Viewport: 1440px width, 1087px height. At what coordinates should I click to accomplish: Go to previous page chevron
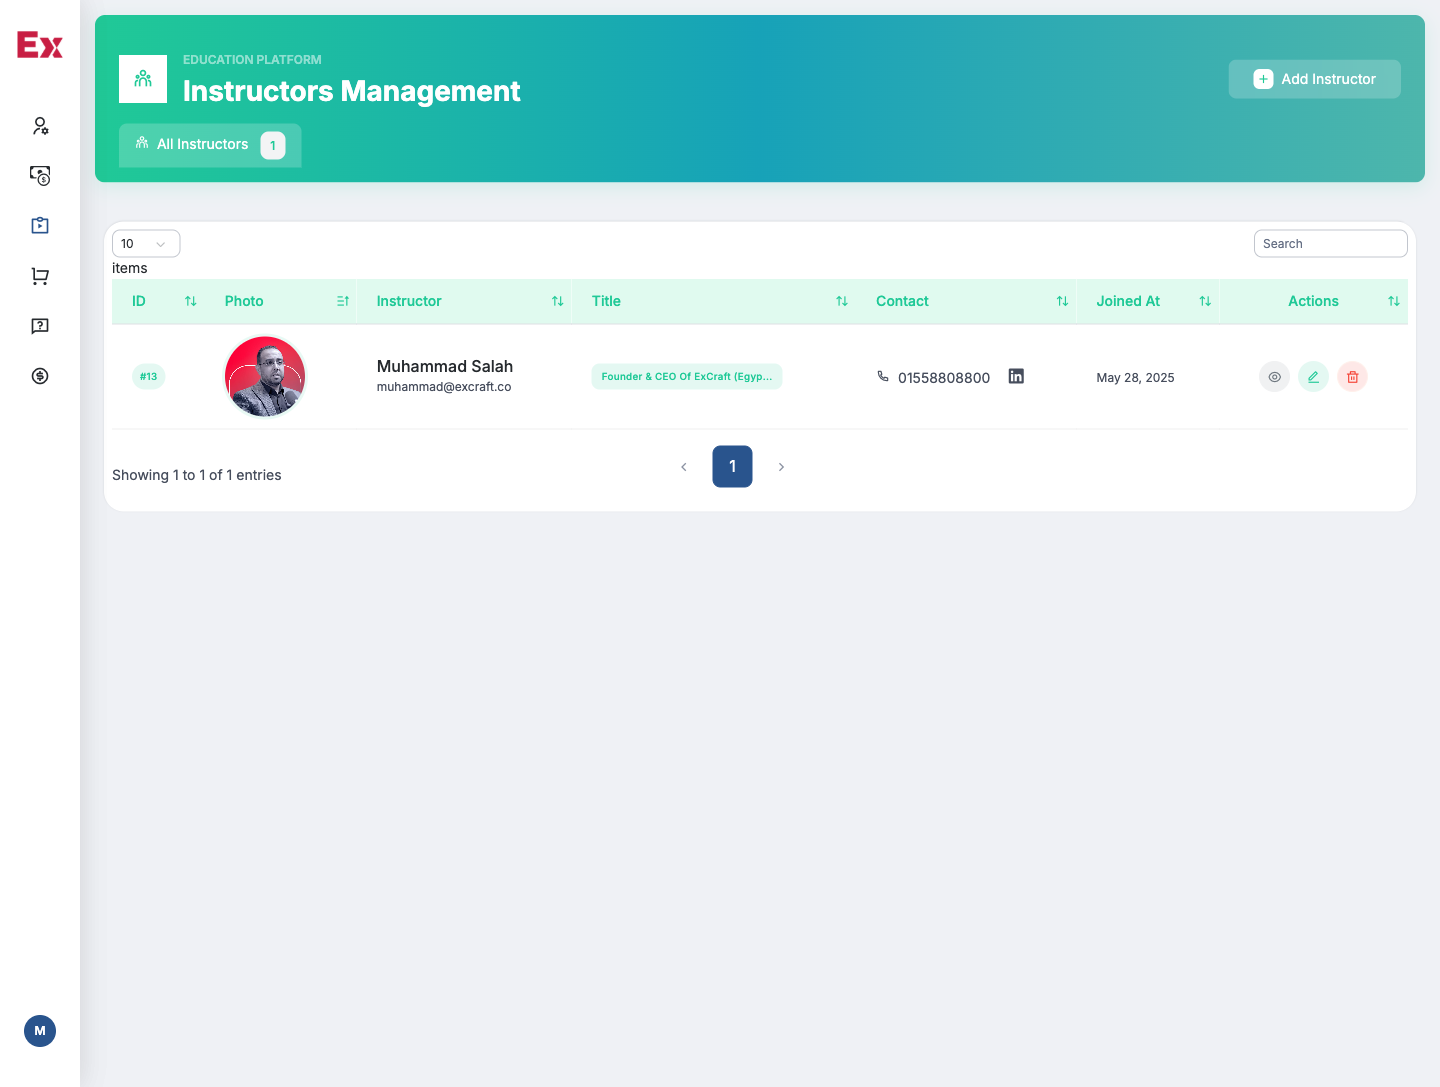pyautogui.click(x=684, y=467)
